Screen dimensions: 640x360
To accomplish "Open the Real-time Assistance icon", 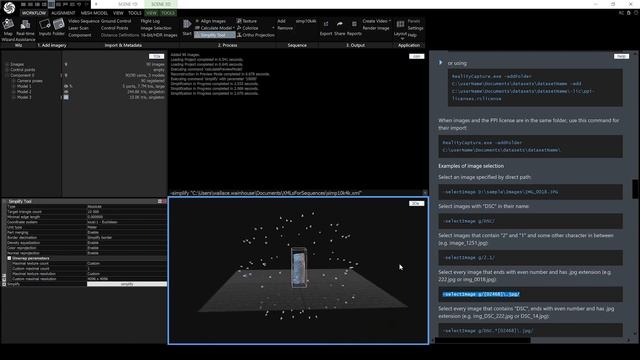I will pyautogui.click(x=25, y=25).
